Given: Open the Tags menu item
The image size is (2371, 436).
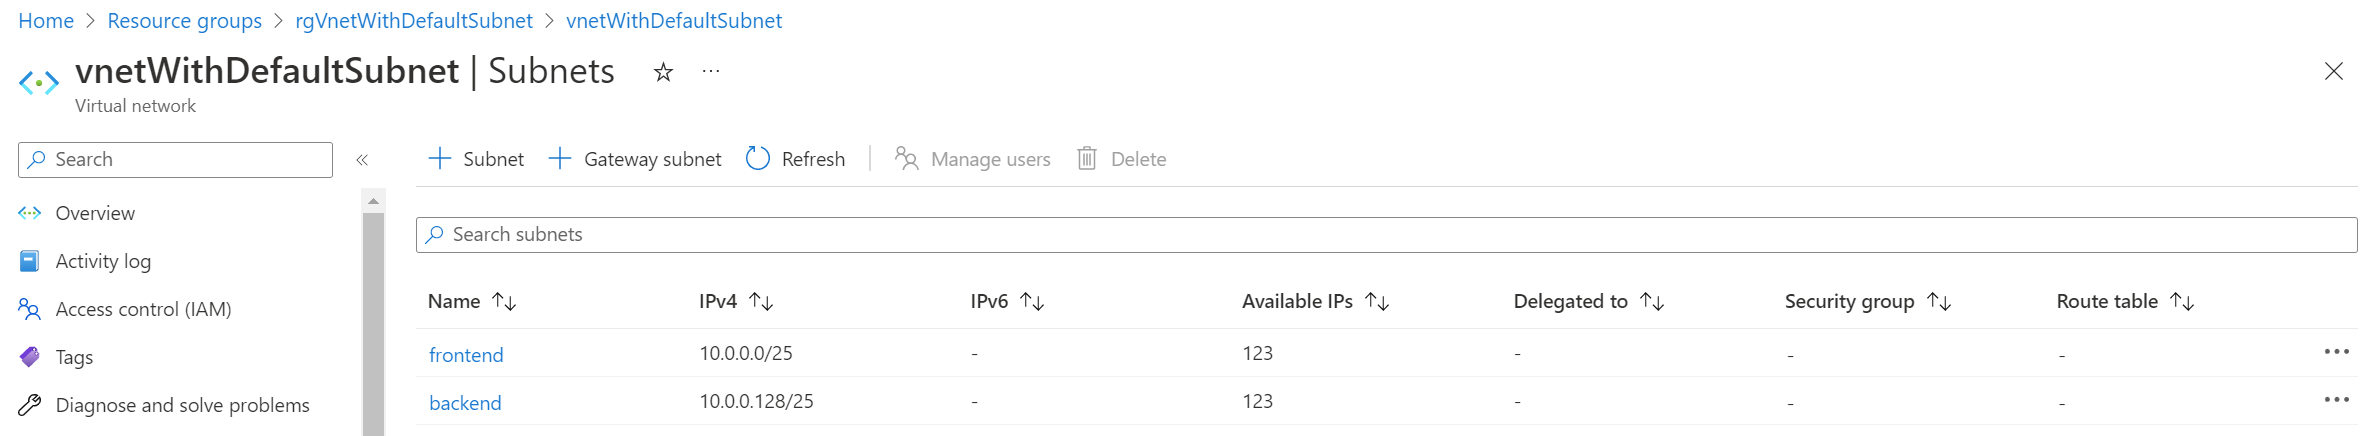Looking at the screenshot, I should tap(74, 357).
